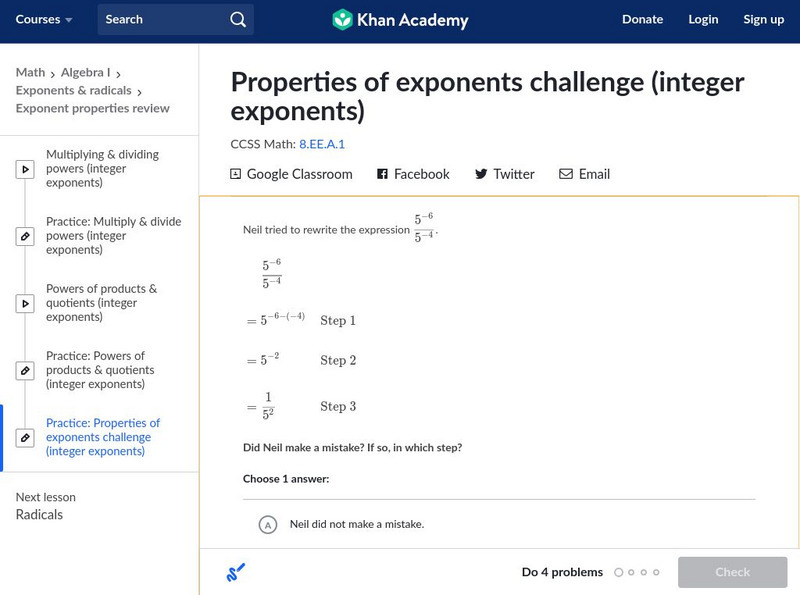Viewport: 800px width, 595px height.
Task: Open Practice: Multiply & divide powers
Action: [113, 236]
